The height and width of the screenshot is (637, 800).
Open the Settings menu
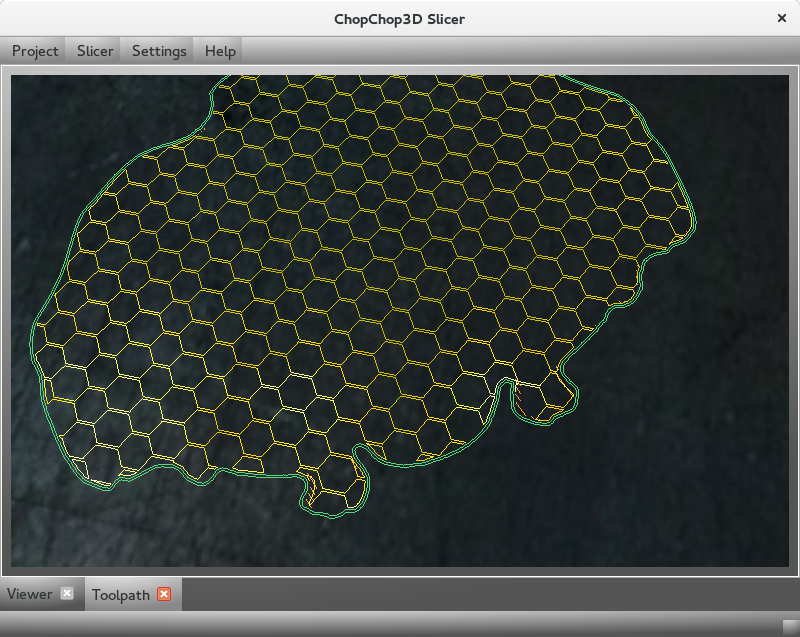point(159,51)
